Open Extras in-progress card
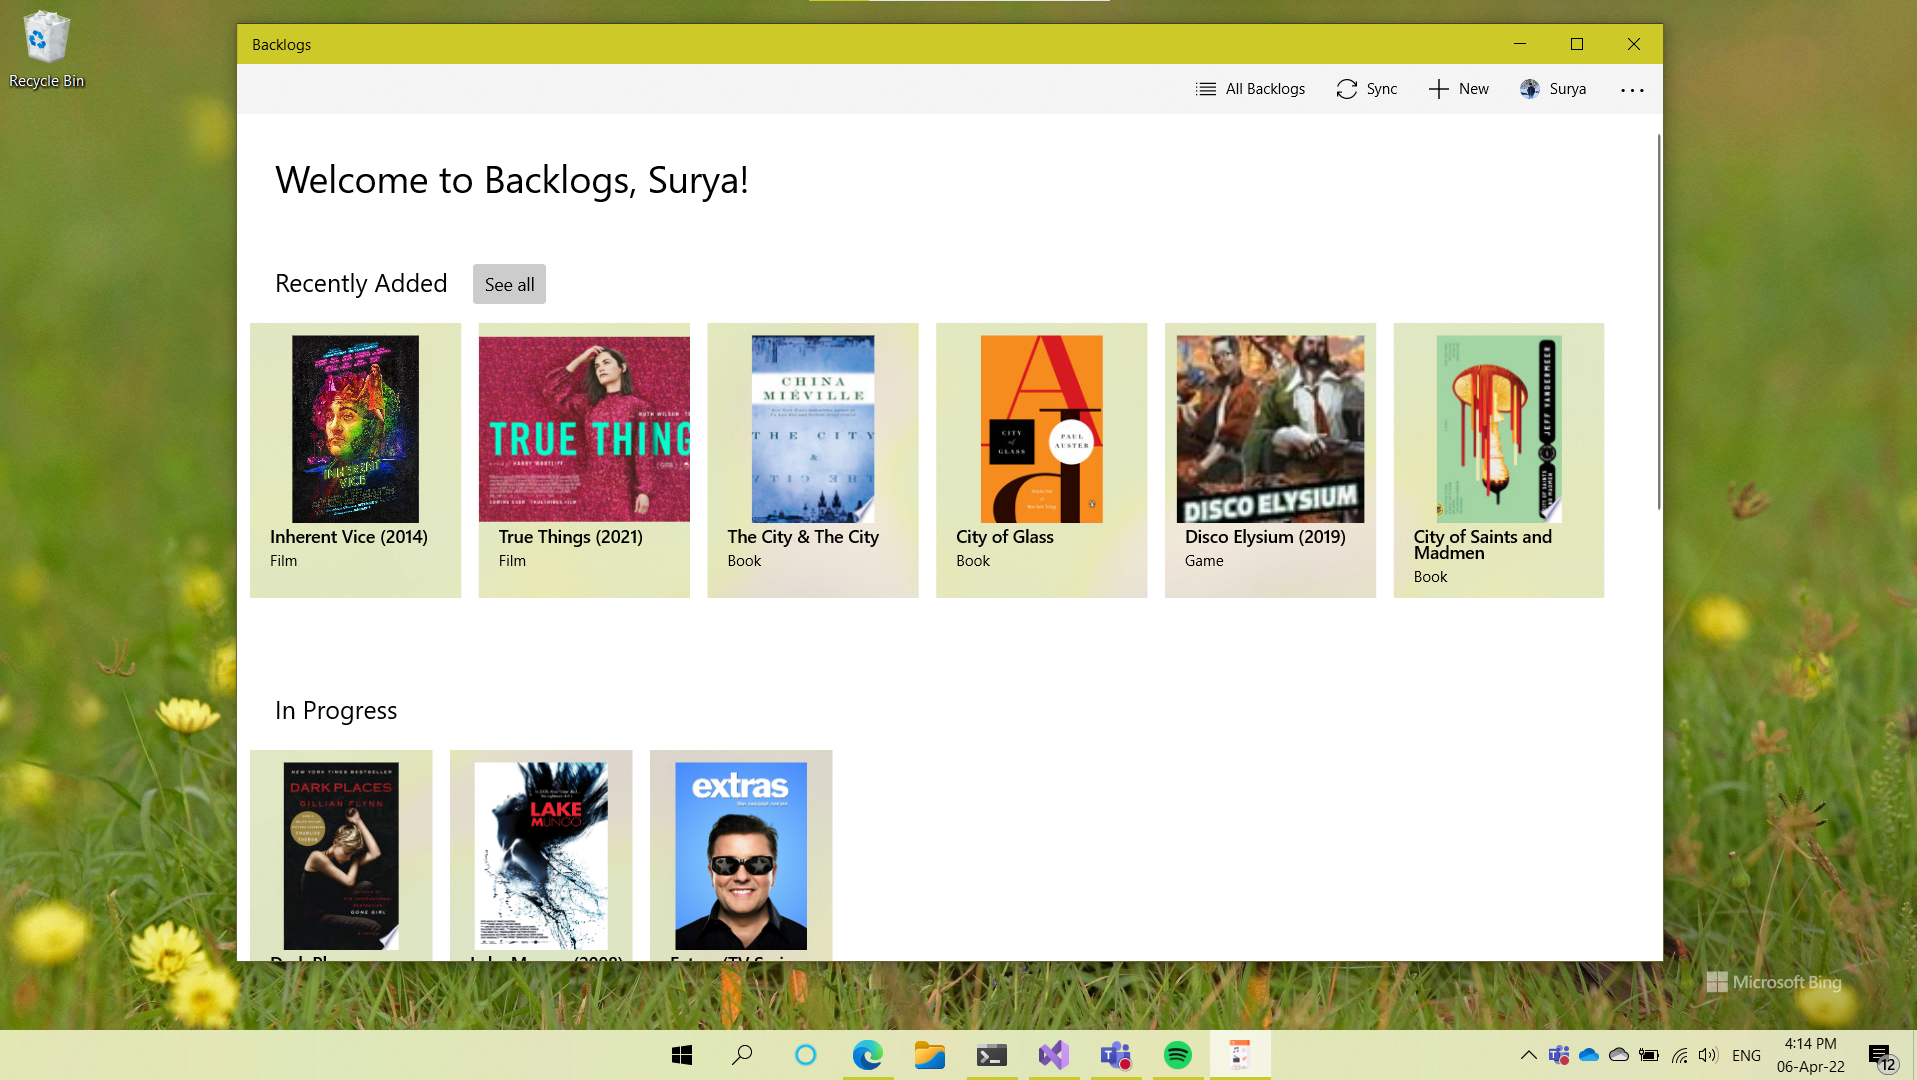This screenshot has height=1080, width=1917. tap(741, 855)
